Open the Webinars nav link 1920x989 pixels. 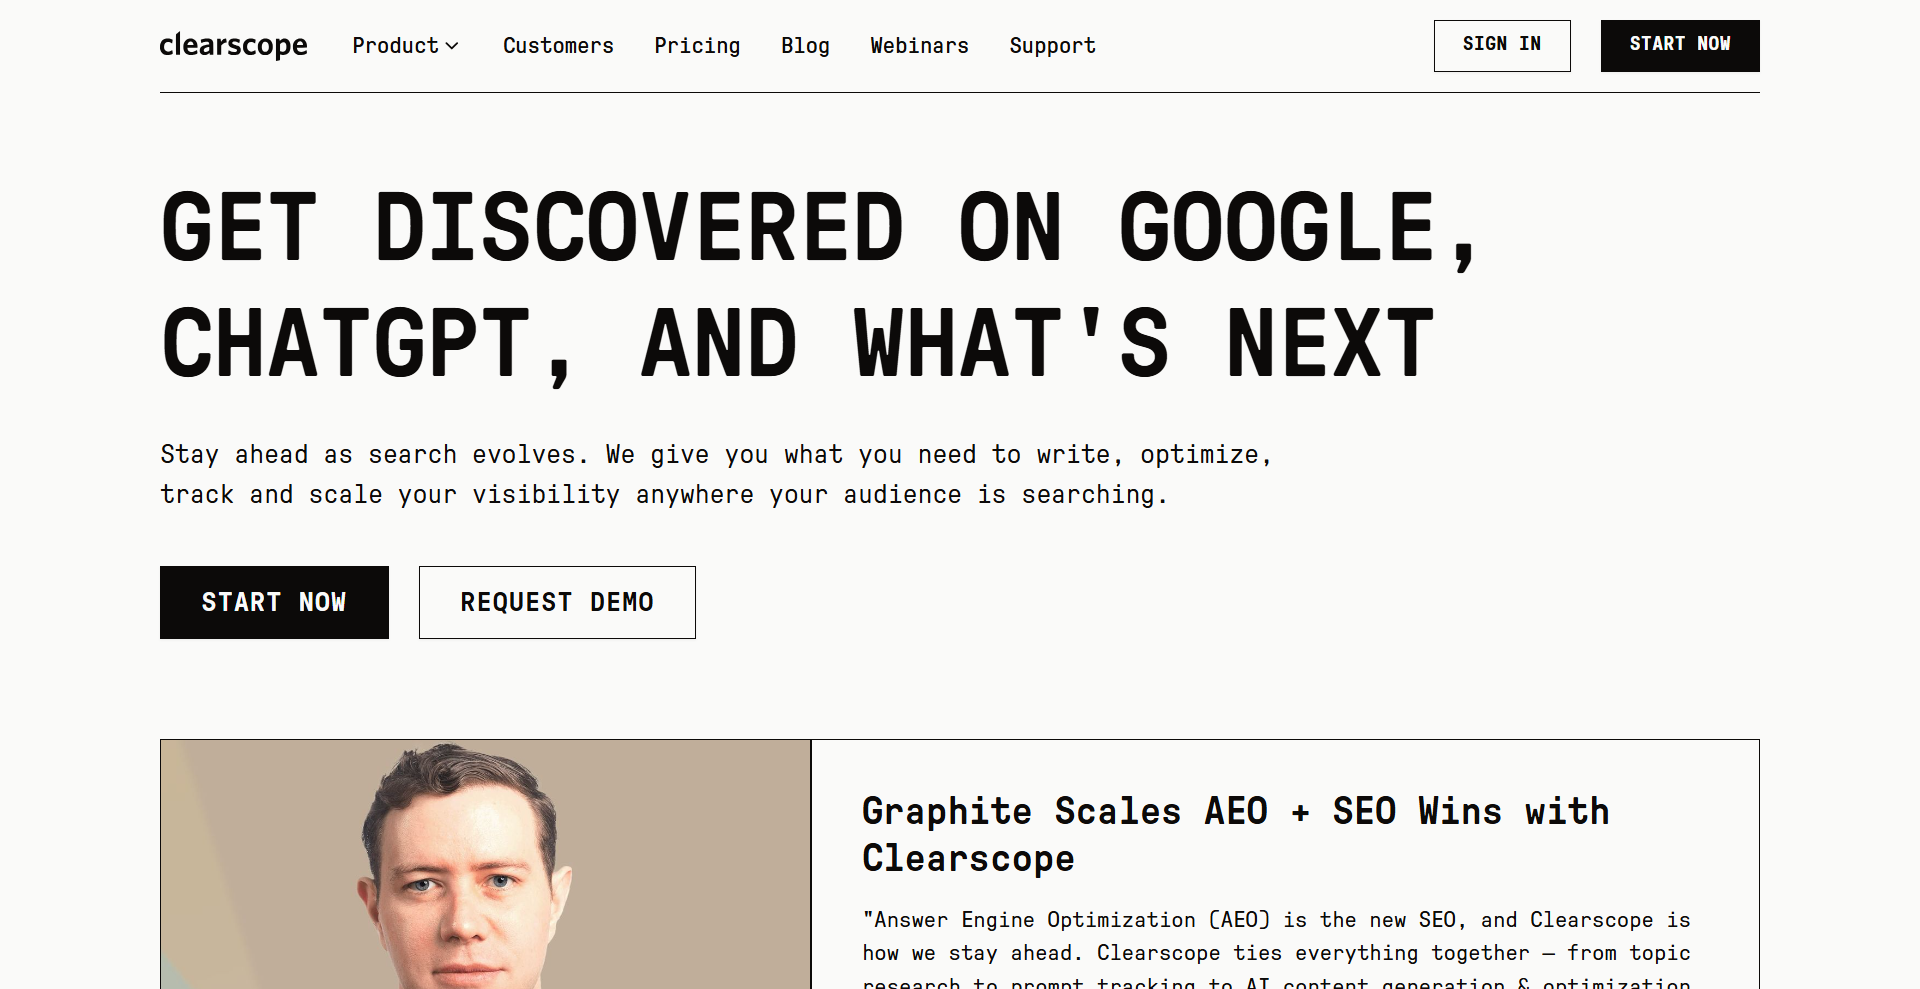pyautogui.click(x=919, y=46)
